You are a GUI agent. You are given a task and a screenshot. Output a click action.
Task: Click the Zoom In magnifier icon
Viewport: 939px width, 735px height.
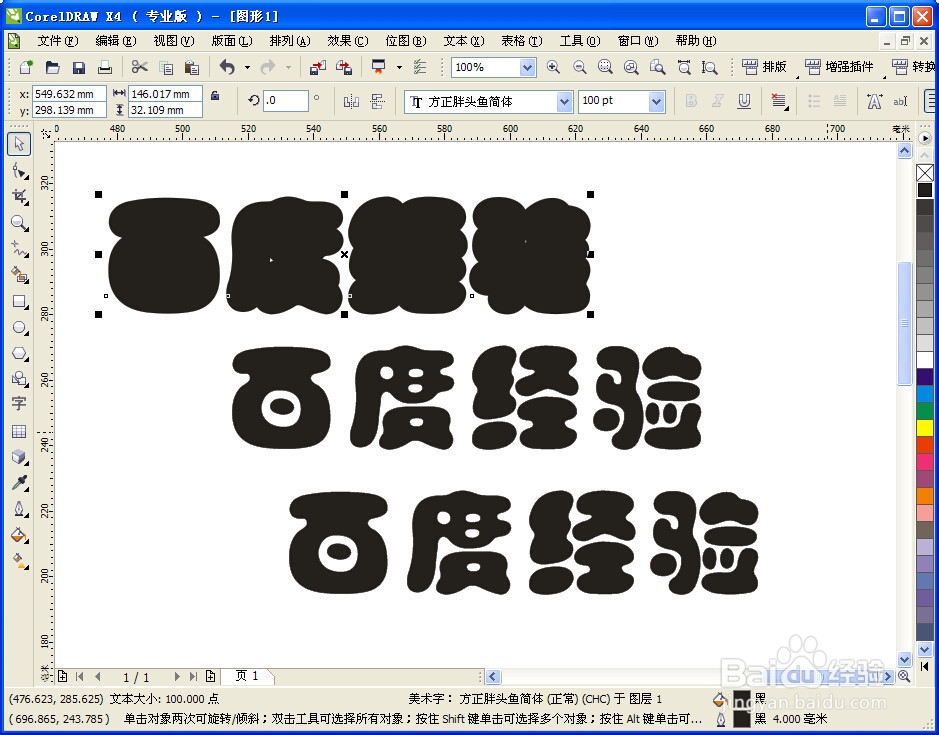(553, 67)
